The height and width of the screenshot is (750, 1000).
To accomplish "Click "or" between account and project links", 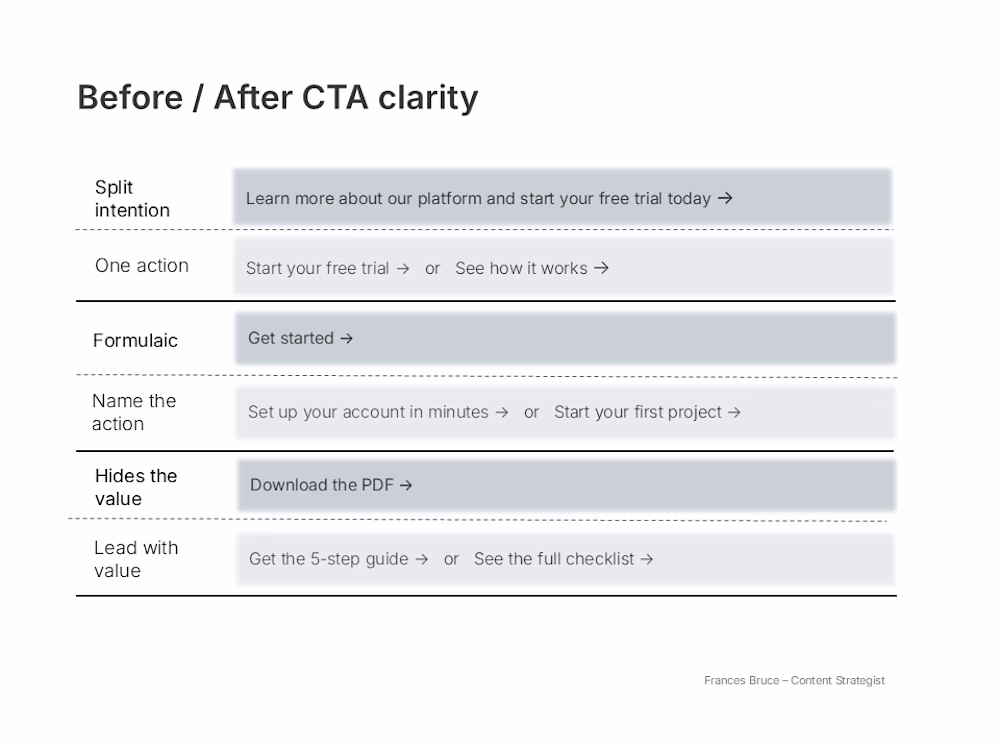I will pos(531,412).
